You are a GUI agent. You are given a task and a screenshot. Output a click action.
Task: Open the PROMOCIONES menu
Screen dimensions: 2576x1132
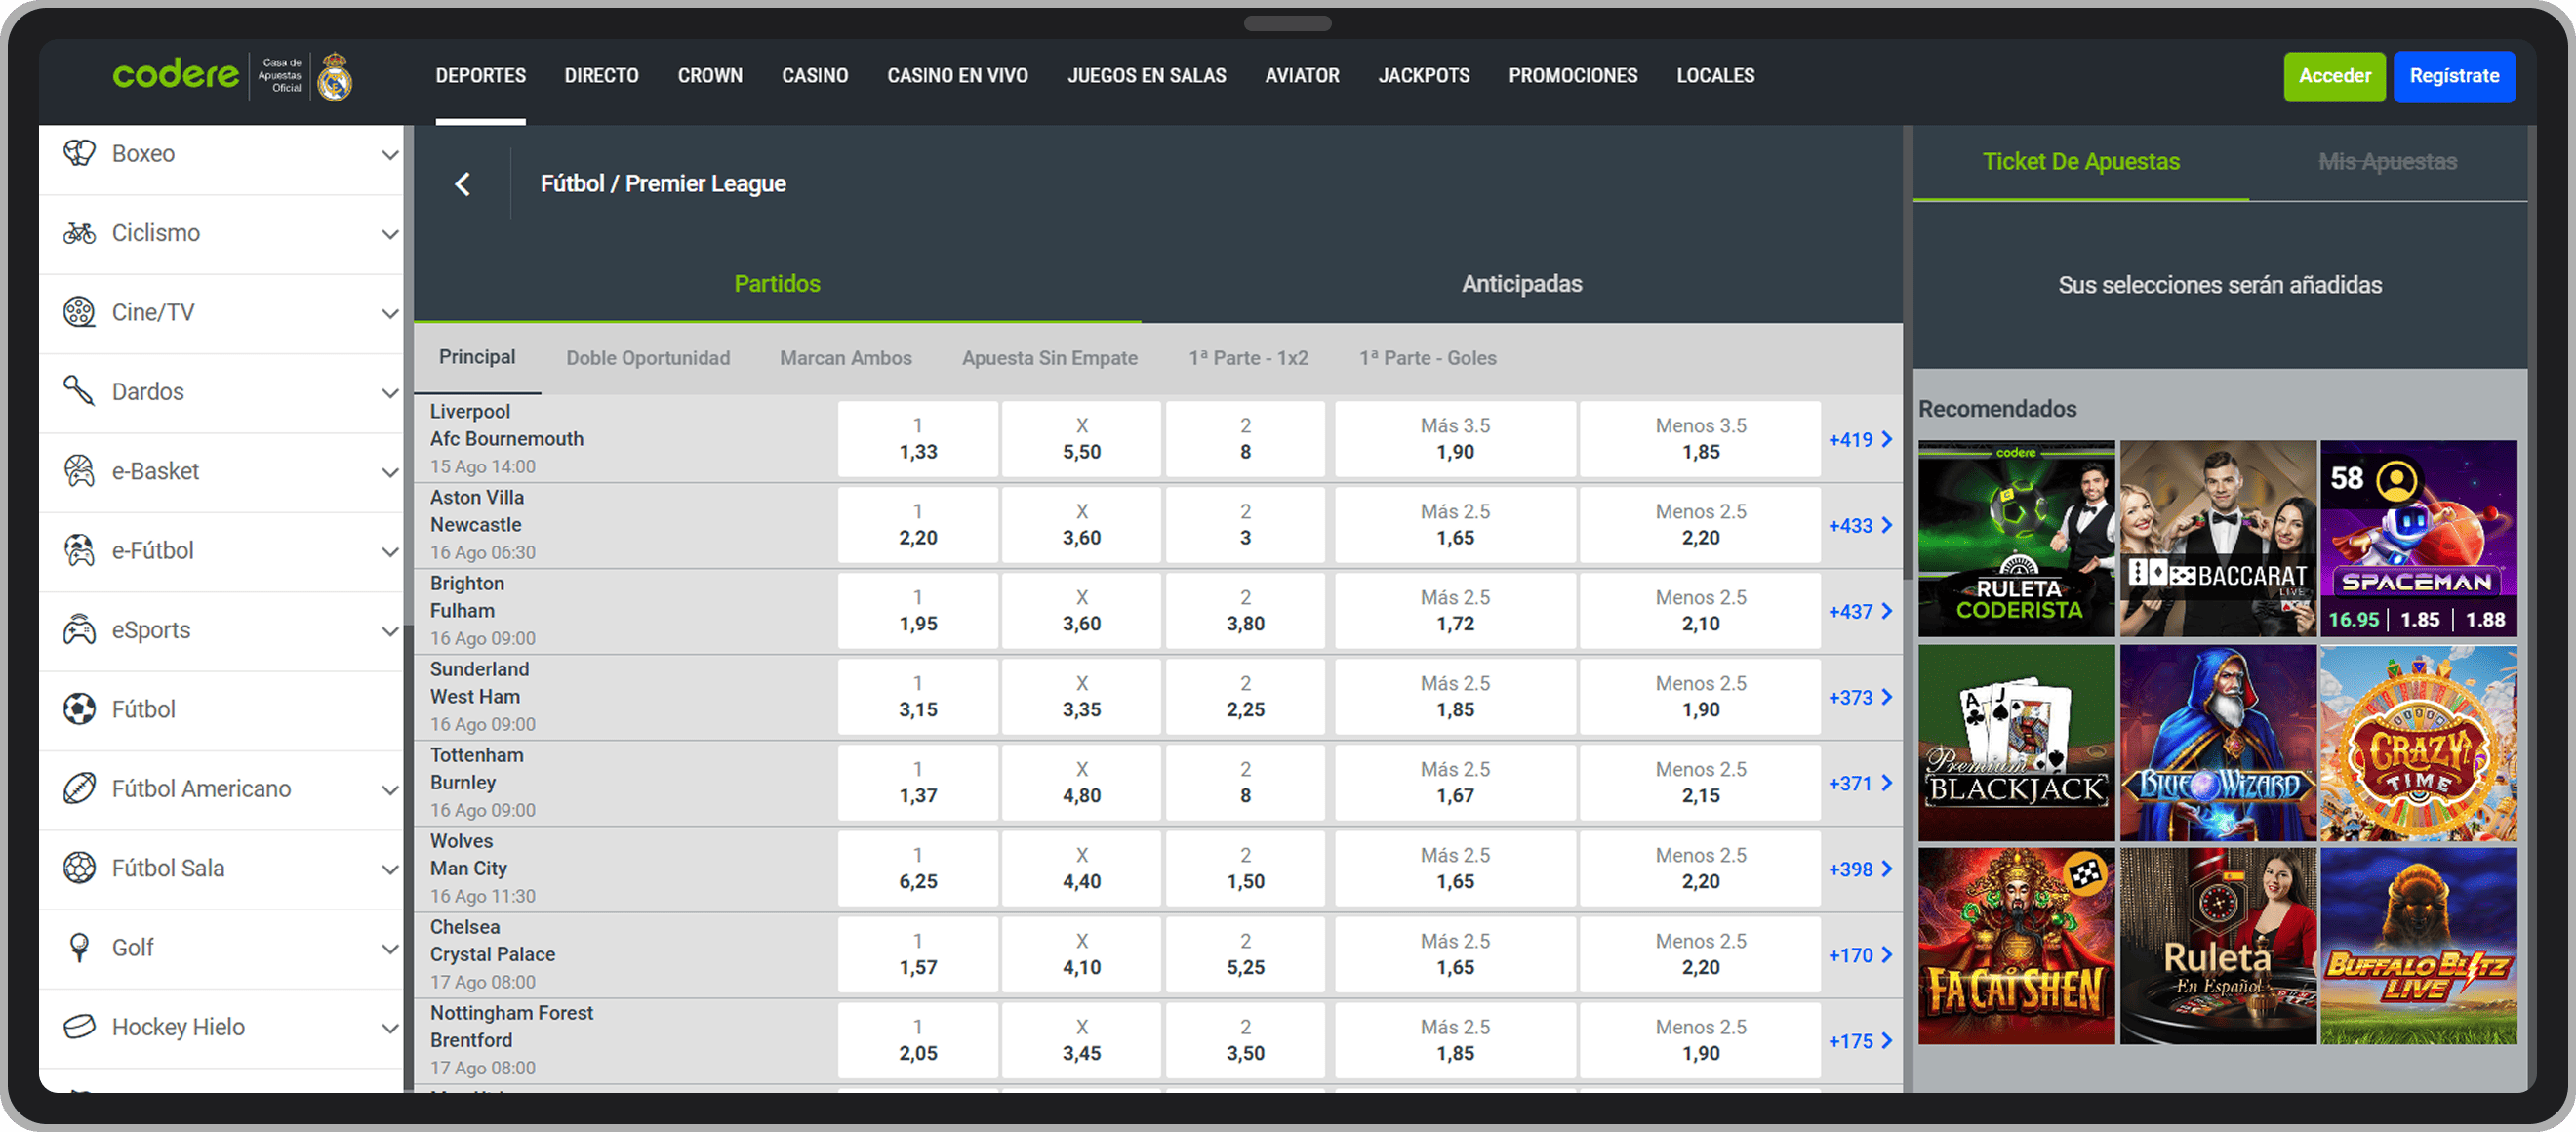point(1572,76)
